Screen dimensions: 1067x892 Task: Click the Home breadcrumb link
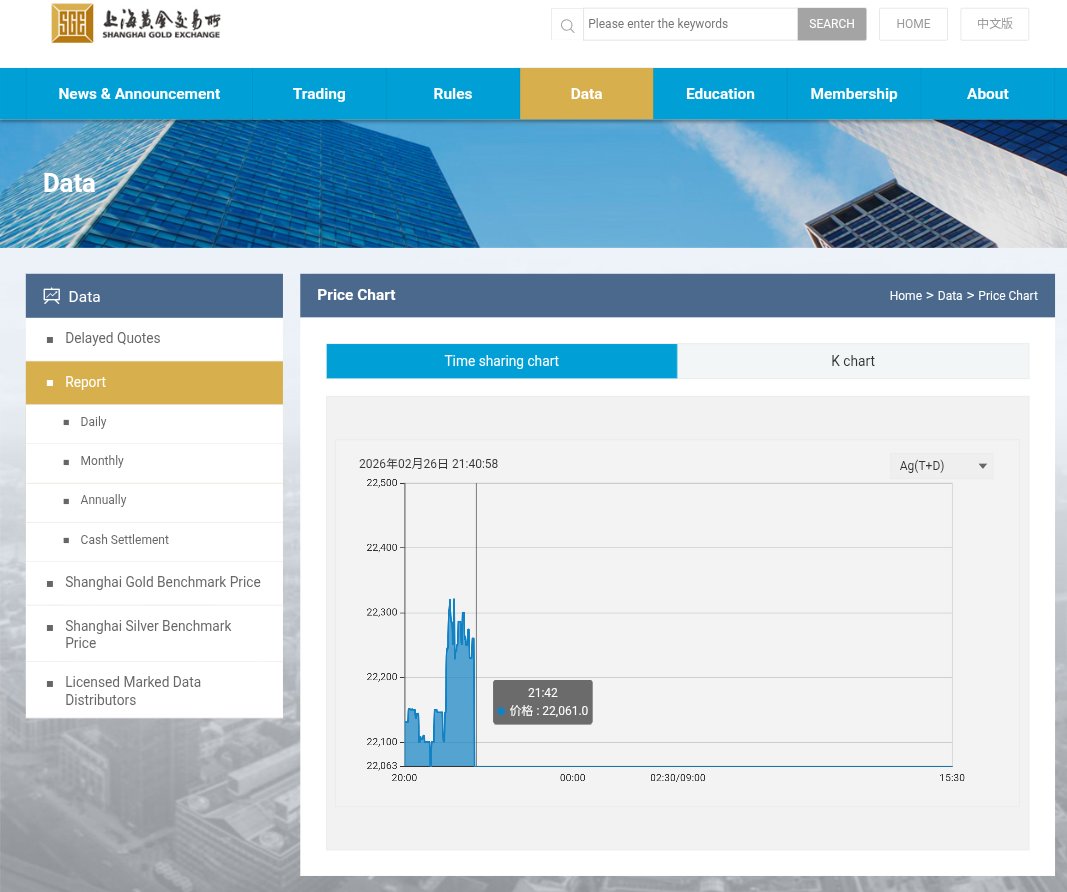pyautogui.click(x=905, y=296)
